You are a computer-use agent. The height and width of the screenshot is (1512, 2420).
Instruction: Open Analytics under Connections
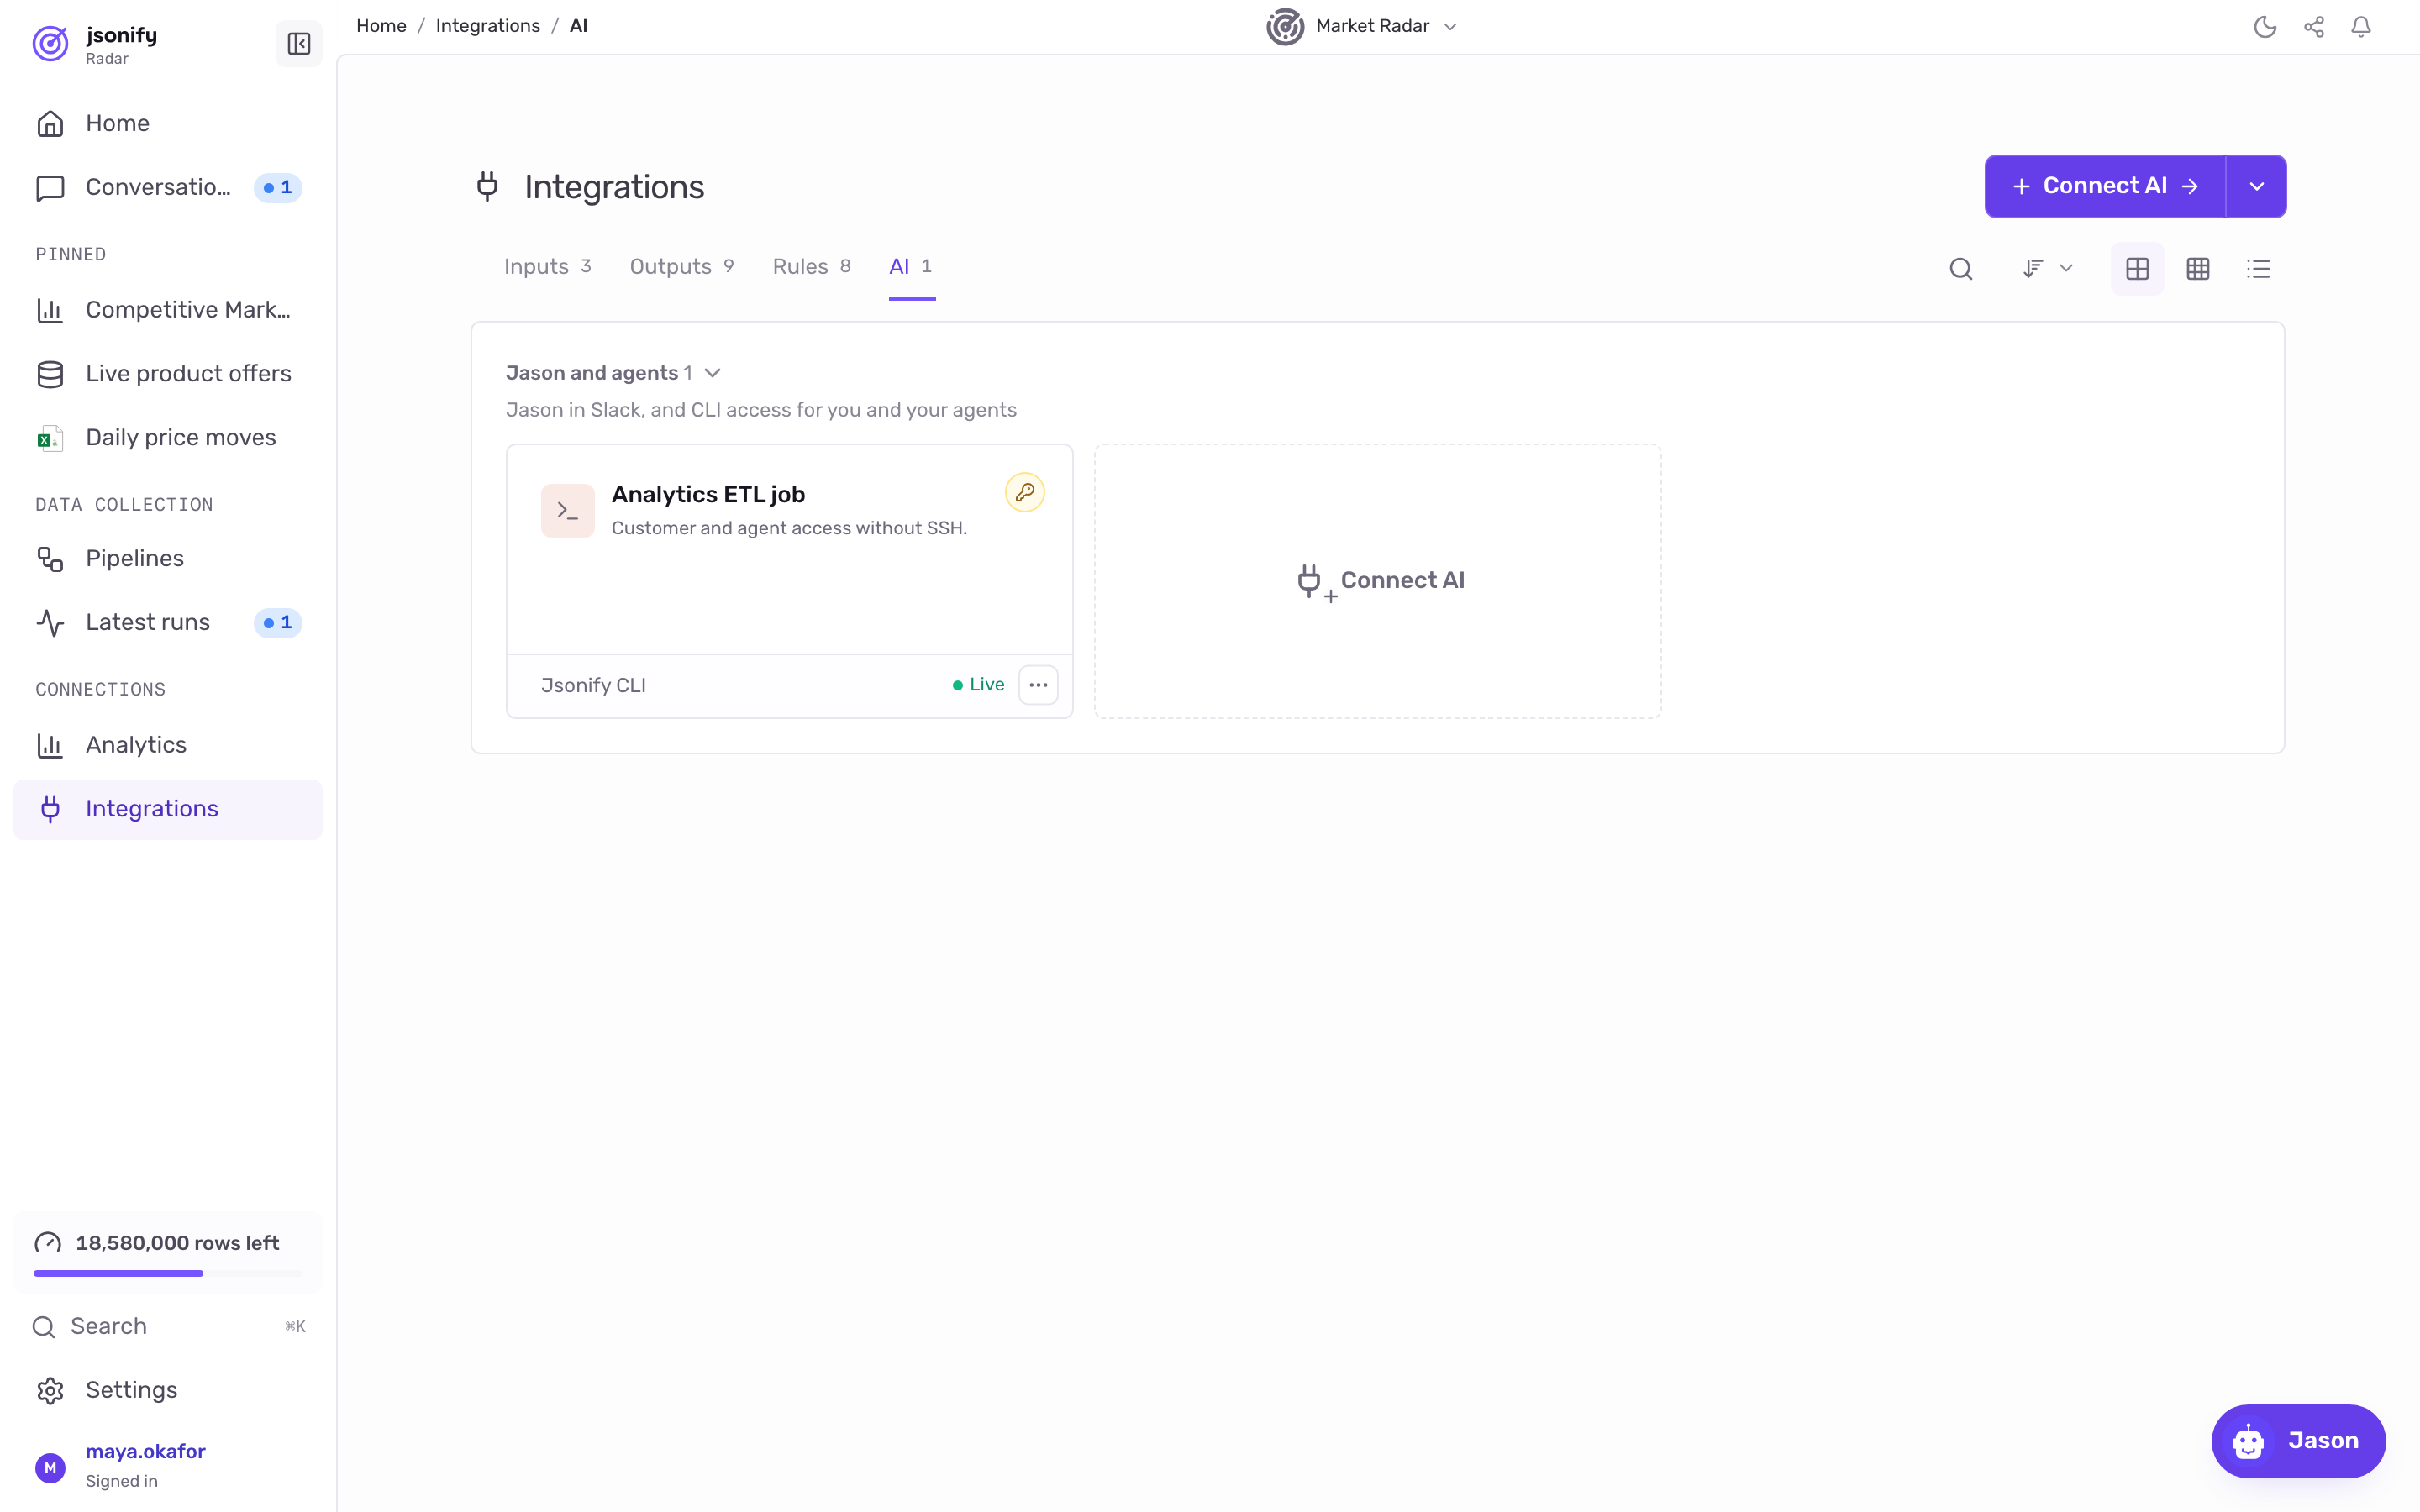coord(168,745)
